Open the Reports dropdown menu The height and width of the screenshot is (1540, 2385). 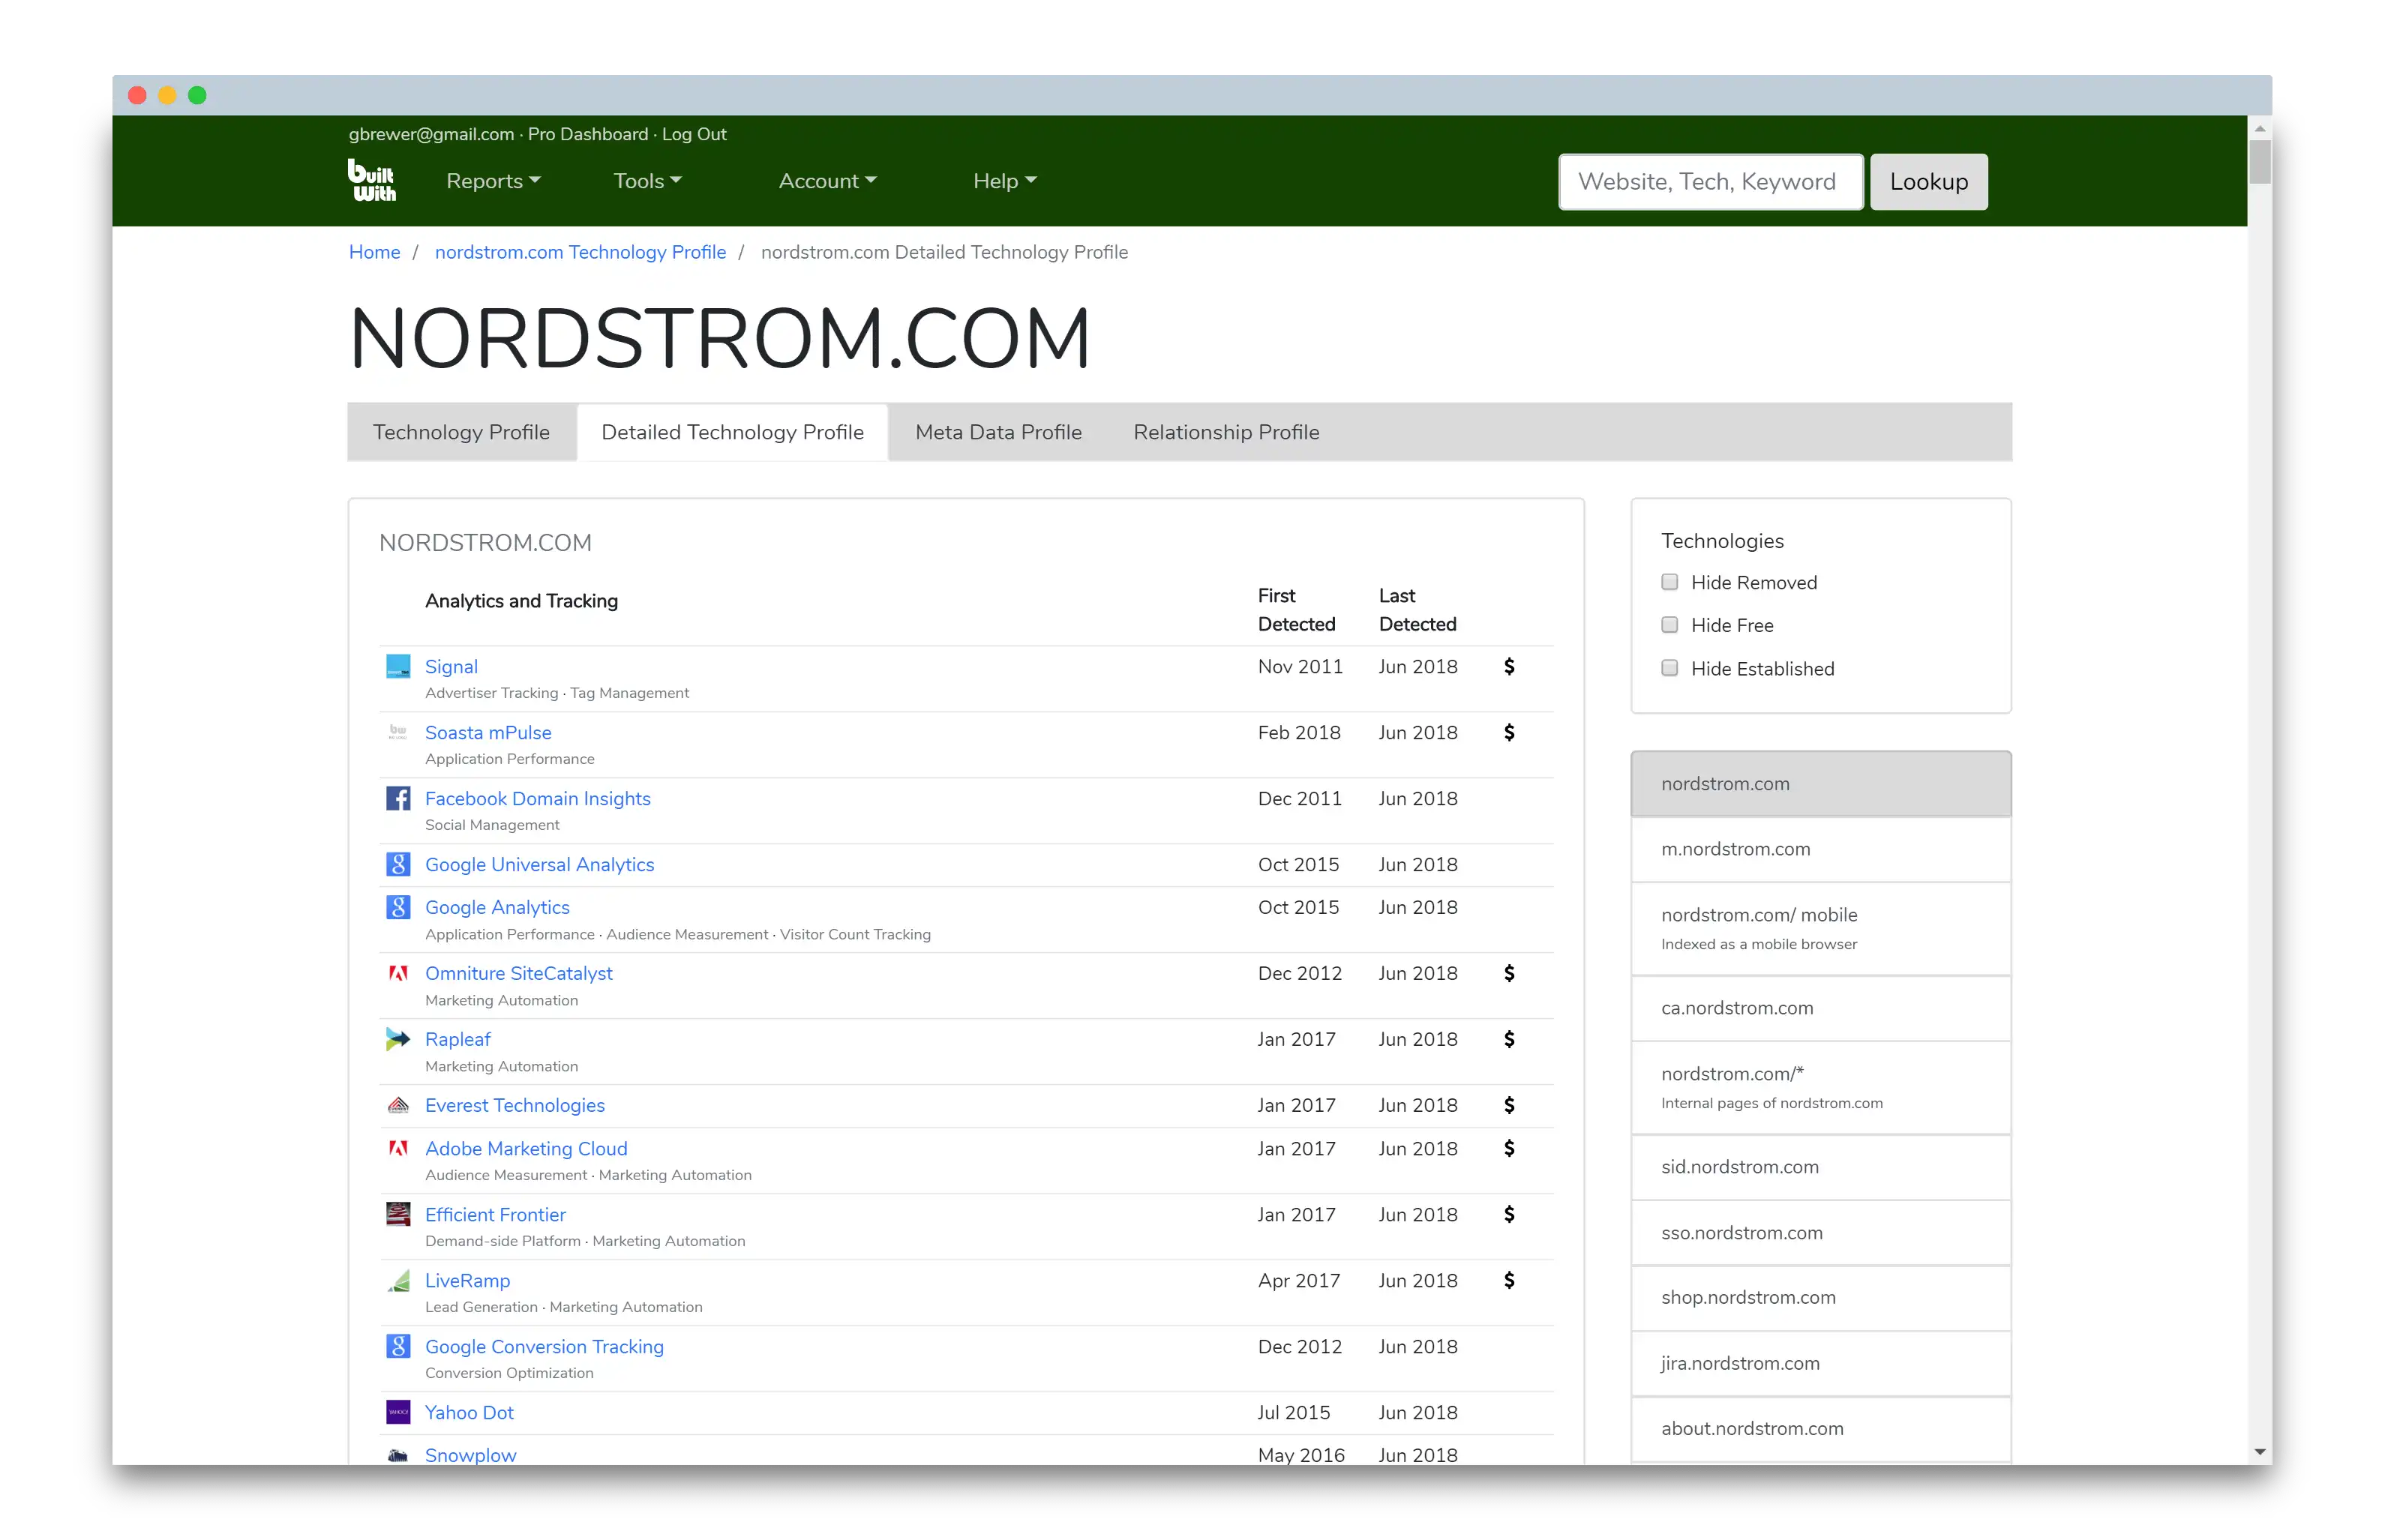point(493,181)
